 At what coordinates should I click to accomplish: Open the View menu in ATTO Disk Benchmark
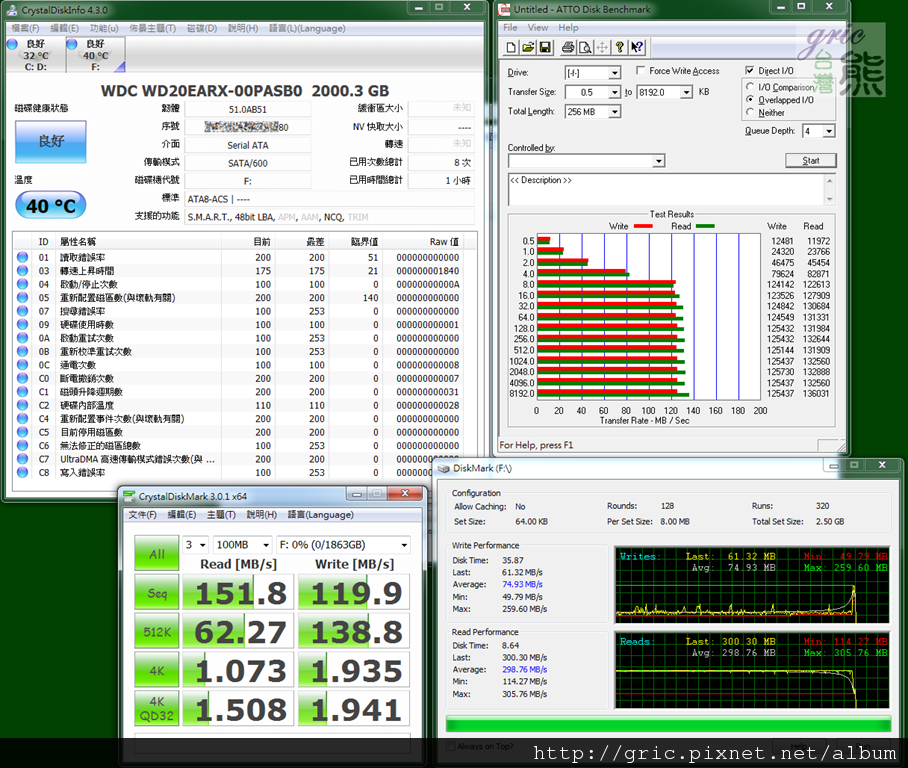coord(538,28)
